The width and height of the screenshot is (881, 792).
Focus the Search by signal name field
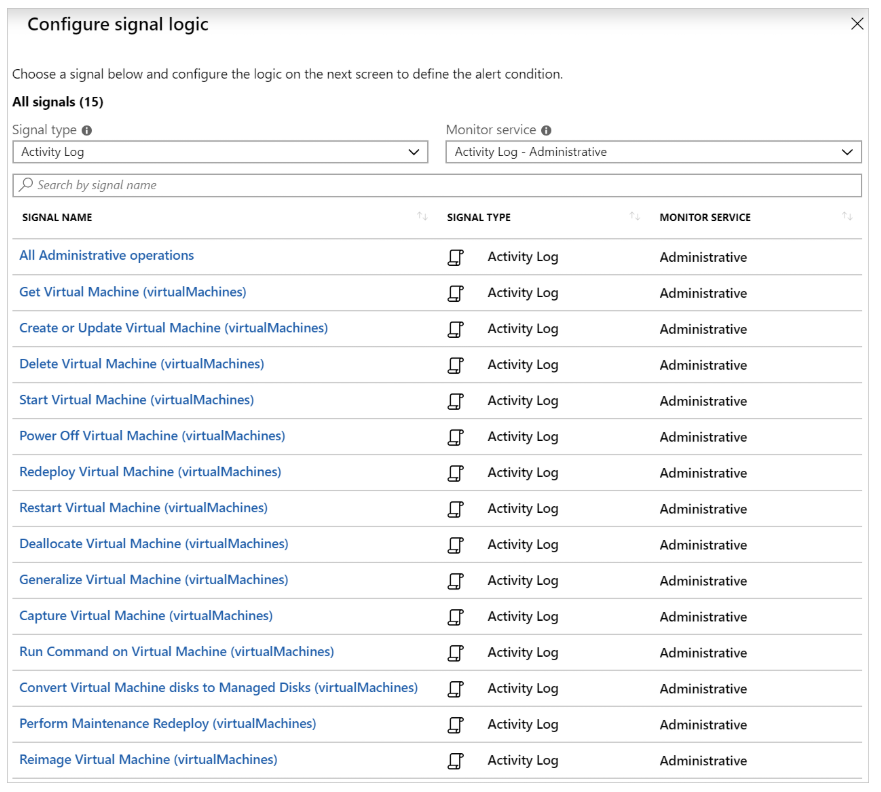[437, 185]
